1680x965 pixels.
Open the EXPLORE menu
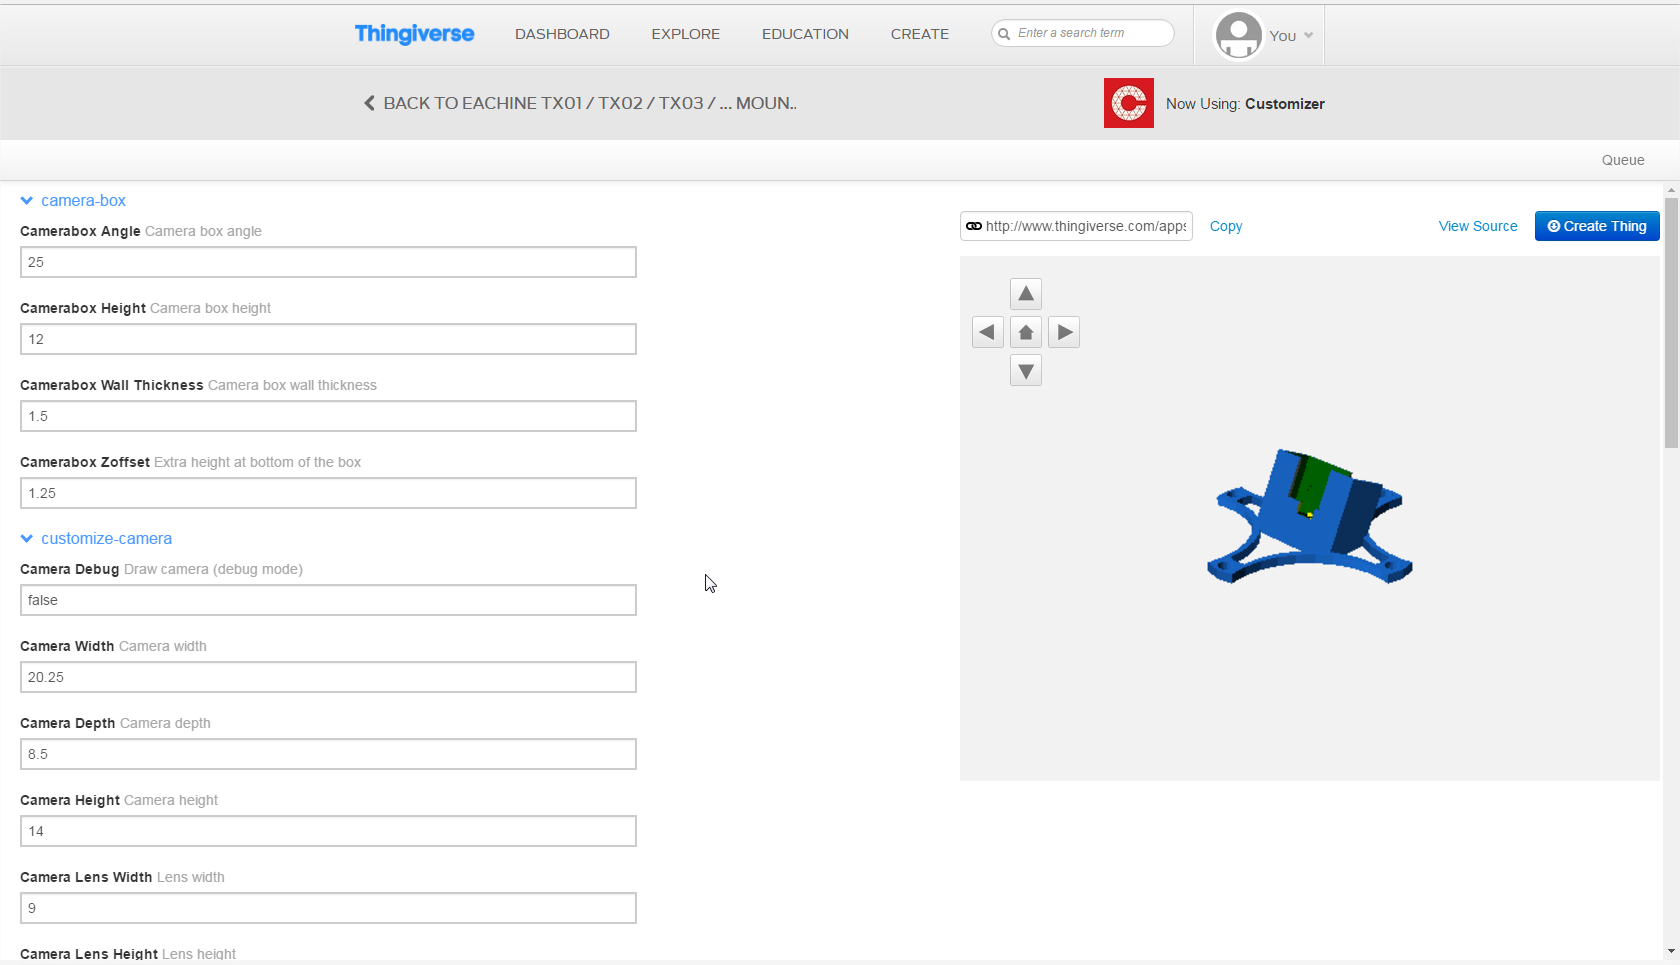685,34
